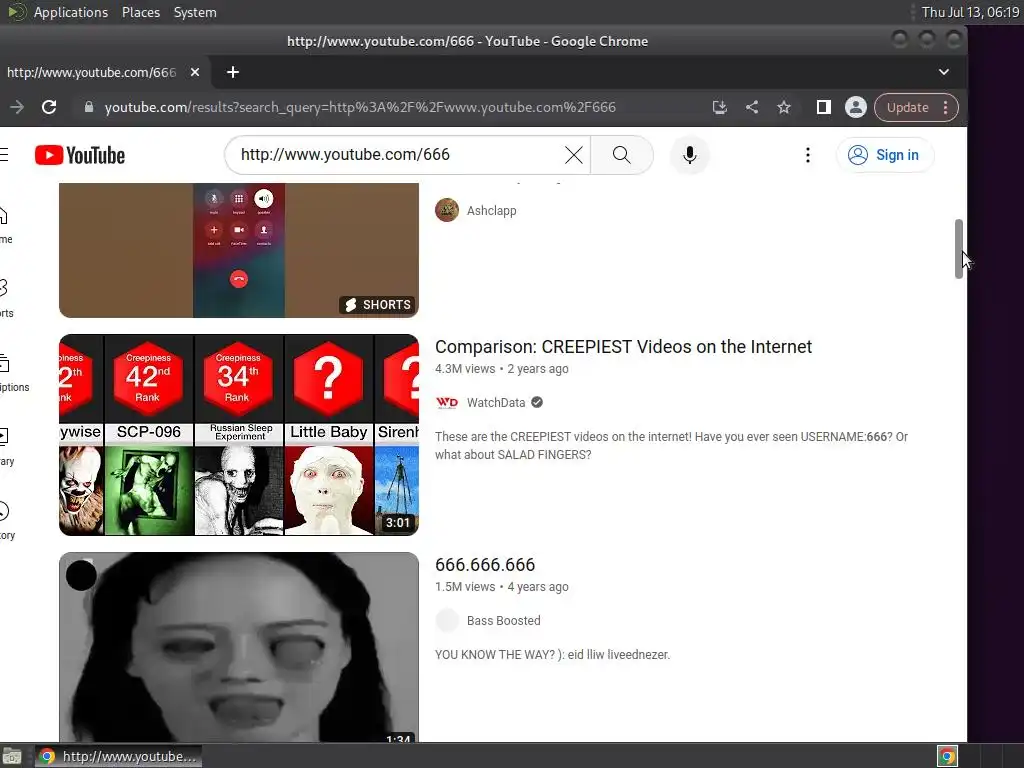Open YouTube settings three-dot menu

click(808, 155)
